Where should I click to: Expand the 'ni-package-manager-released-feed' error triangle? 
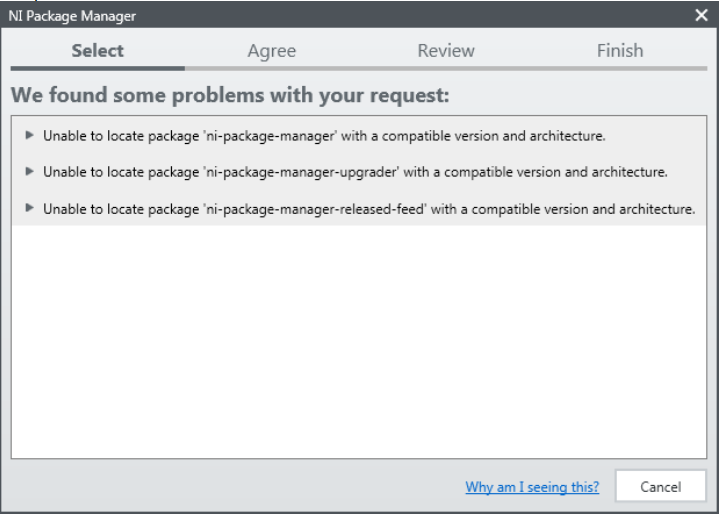click(29, 208)
